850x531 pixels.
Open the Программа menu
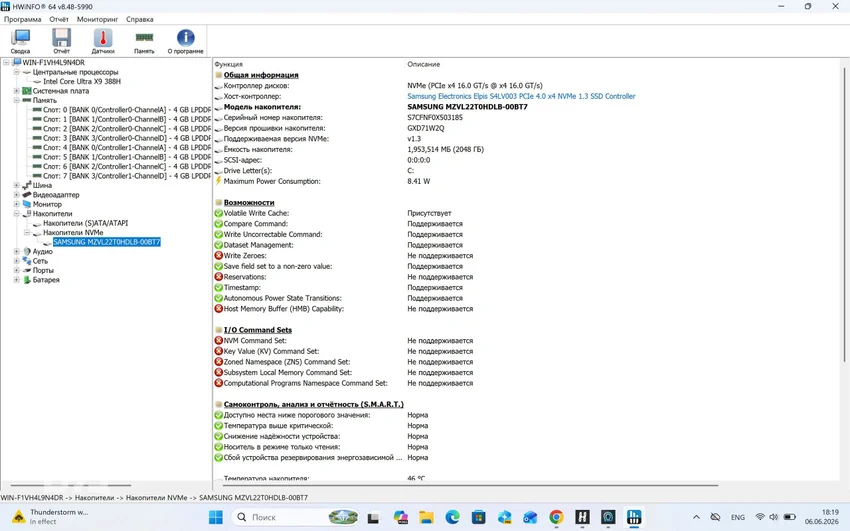[23, 19]
